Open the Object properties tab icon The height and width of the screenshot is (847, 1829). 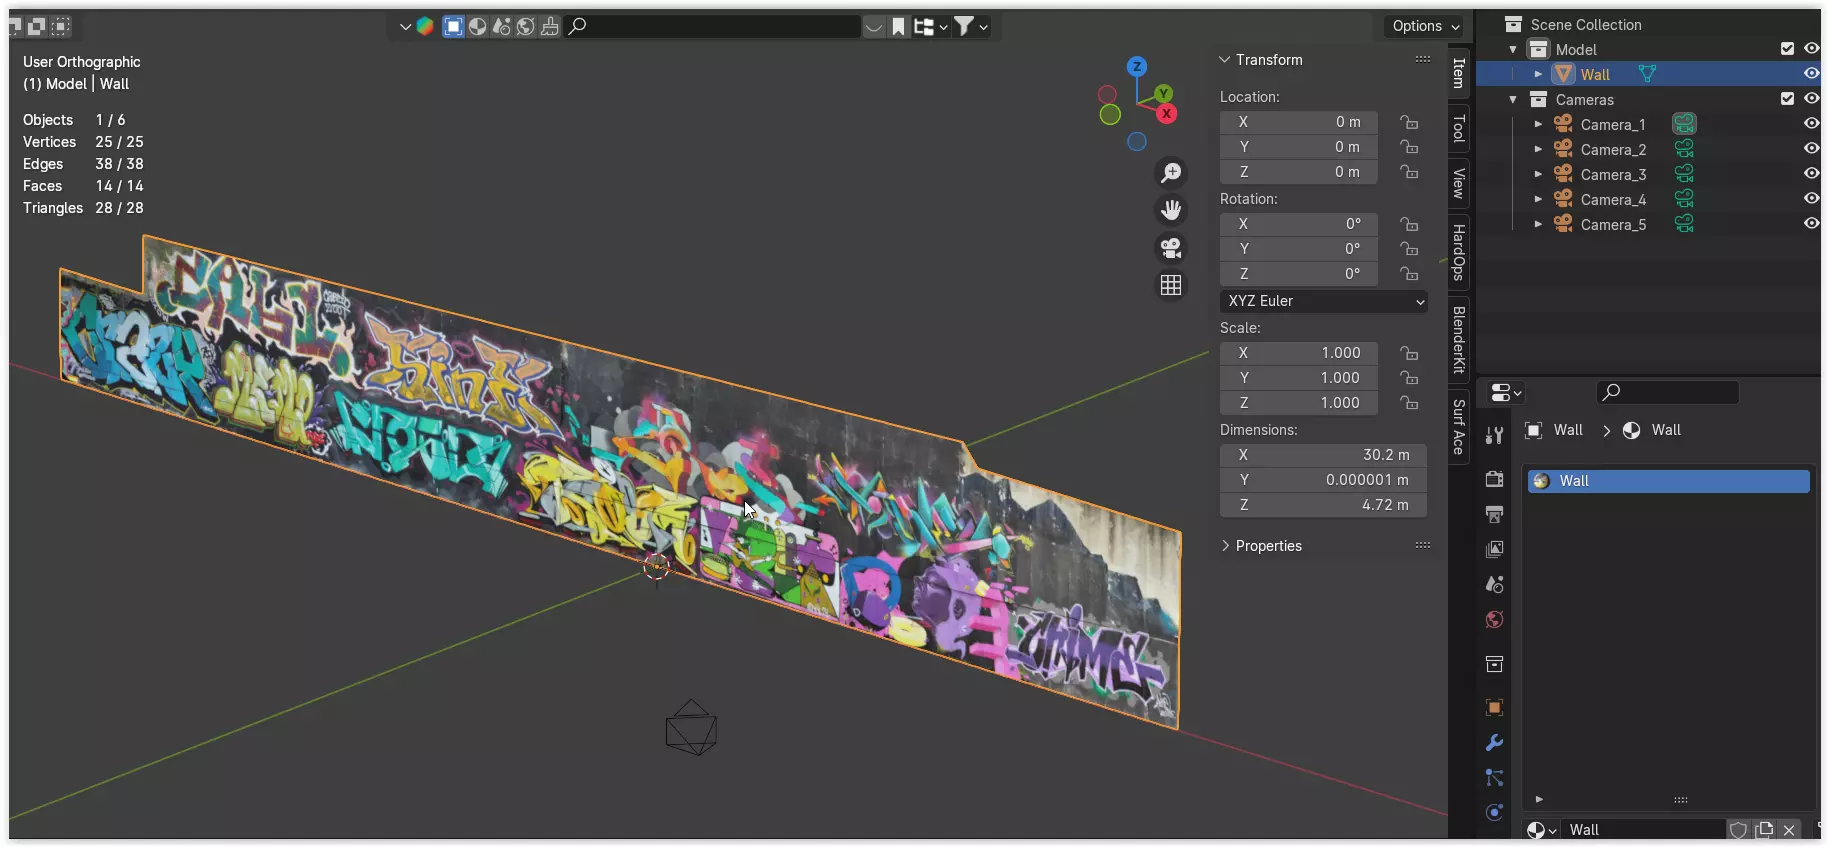[x=1494, y=707]
